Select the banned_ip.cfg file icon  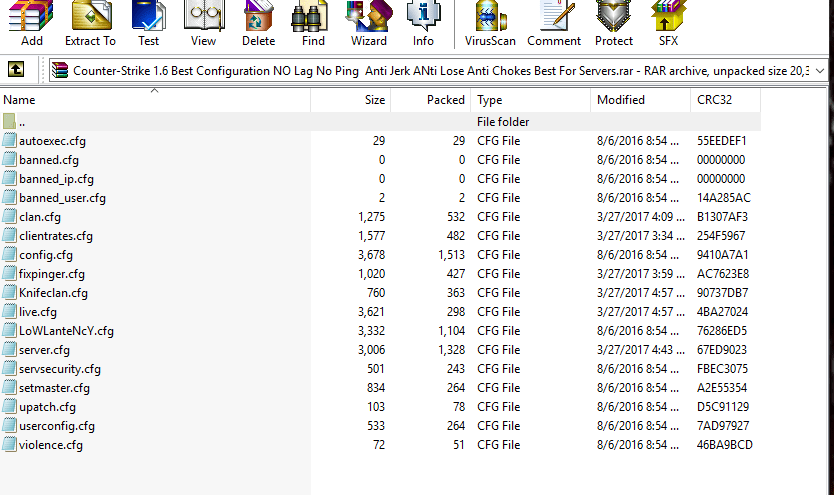[9, 179]
